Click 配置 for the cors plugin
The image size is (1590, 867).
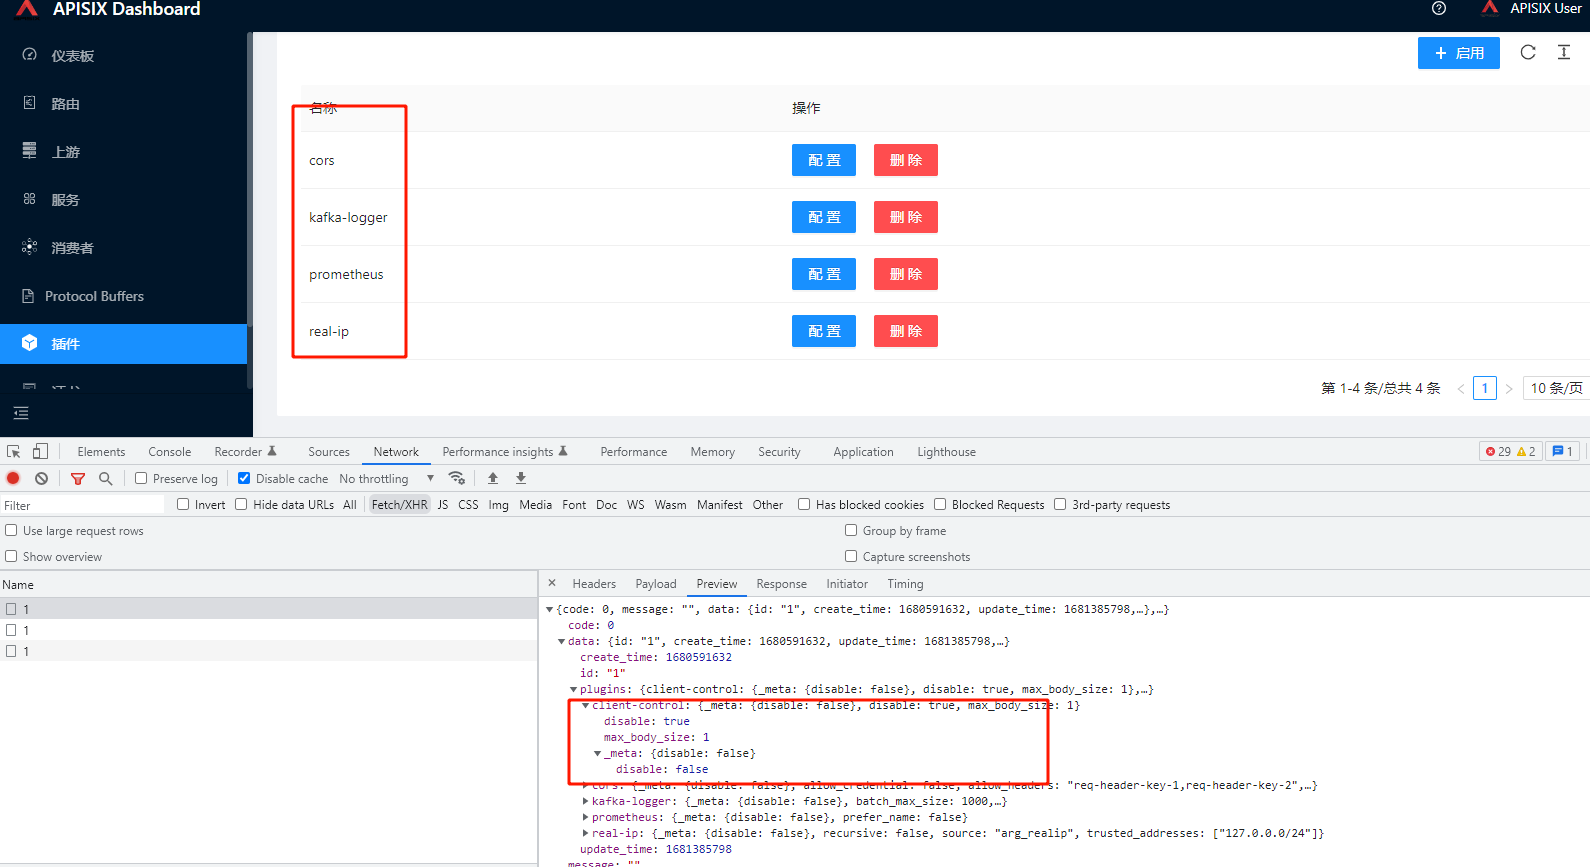pos(824,160)
